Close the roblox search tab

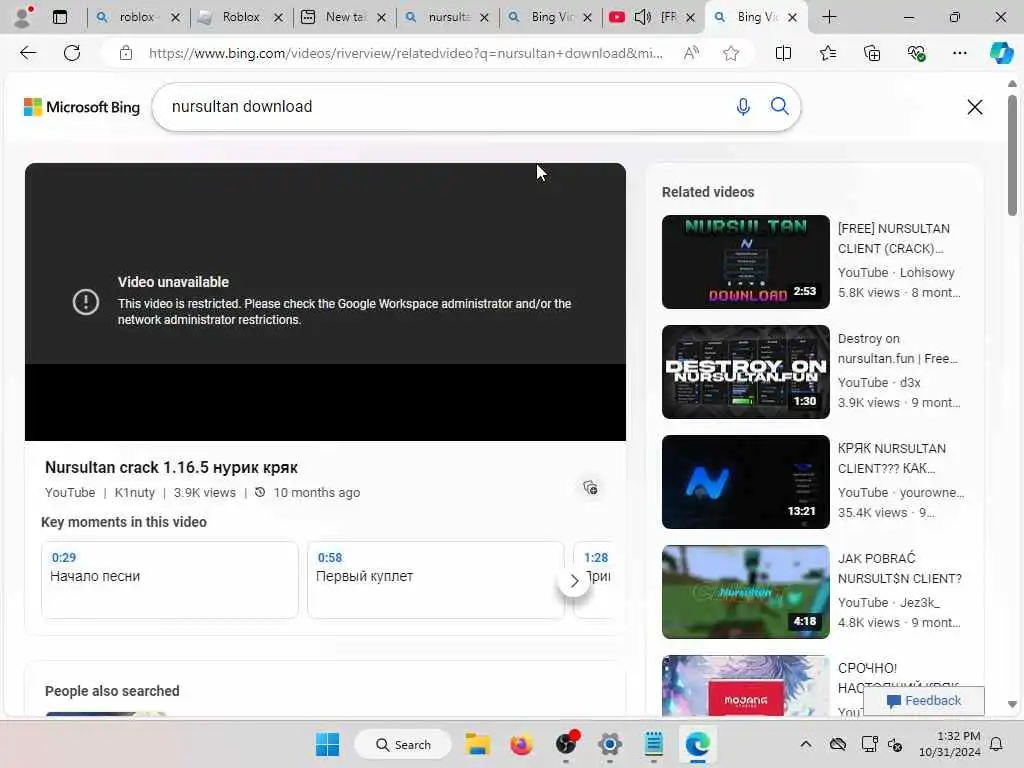(175, 18)
